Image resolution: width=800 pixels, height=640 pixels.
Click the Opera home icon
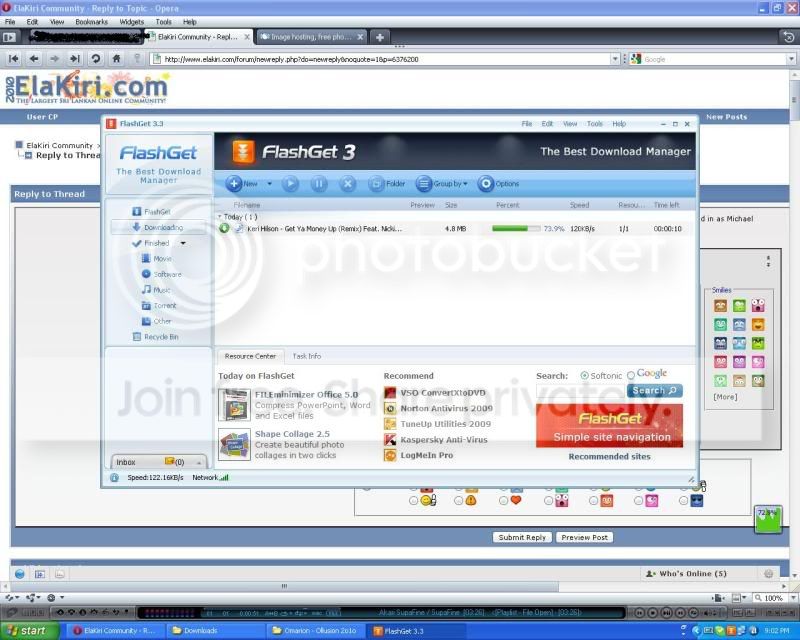coord(116,59)
